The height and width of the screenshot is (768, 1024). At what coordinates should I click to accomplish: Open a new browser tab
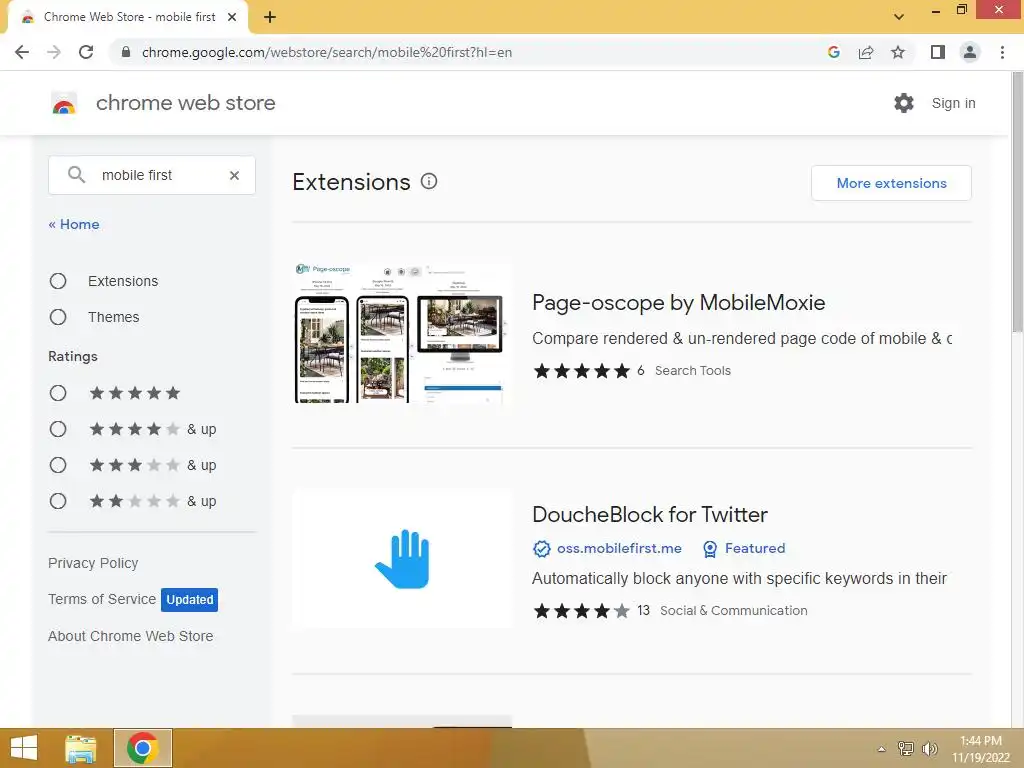pos(270,17)
